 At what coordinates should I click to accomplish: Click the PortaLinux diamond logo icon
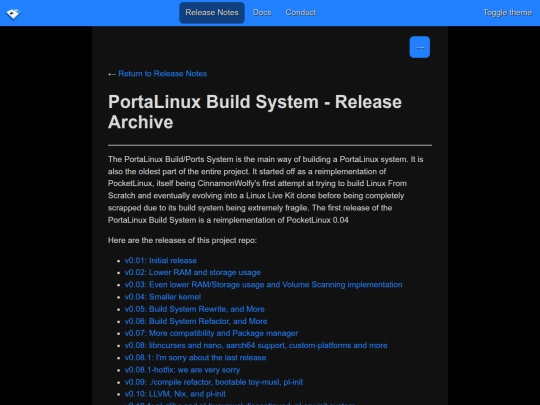[x=13, y=14]
